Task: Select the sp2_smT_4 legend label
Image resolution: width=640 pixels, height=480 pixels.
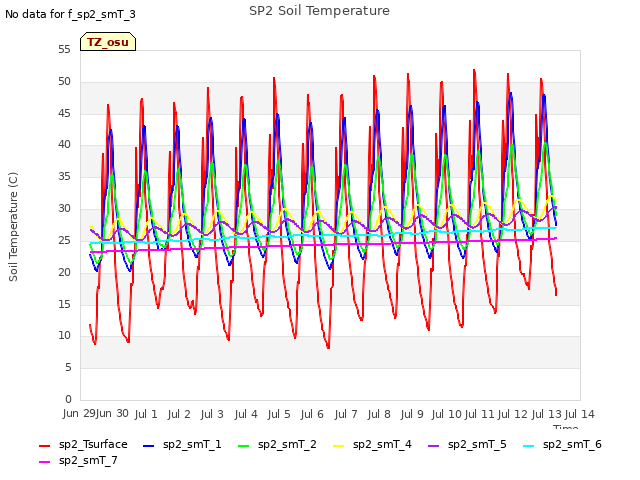Action: (x=382, y=444)
